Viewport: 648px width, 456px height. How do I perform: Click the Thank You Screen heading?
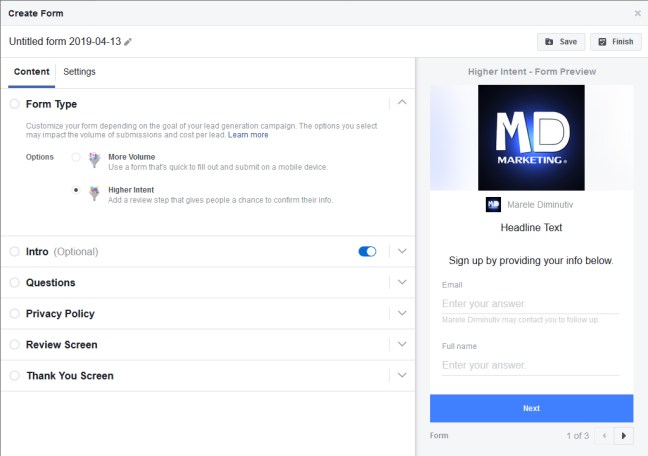[70, 376]
